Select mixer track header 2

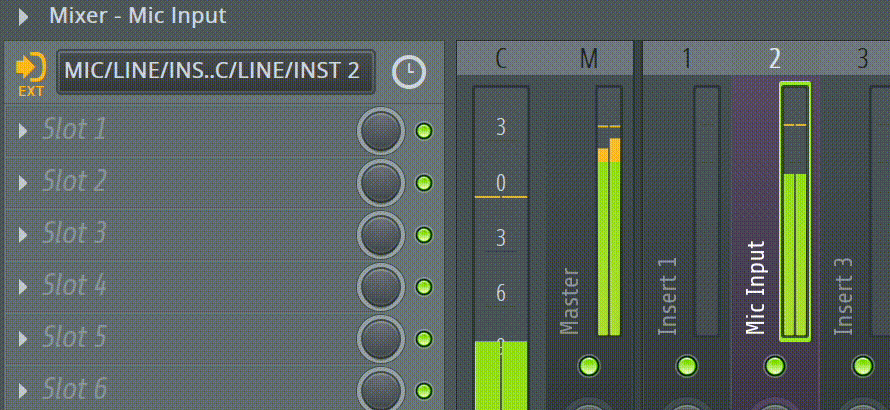(x=775, y=58)
